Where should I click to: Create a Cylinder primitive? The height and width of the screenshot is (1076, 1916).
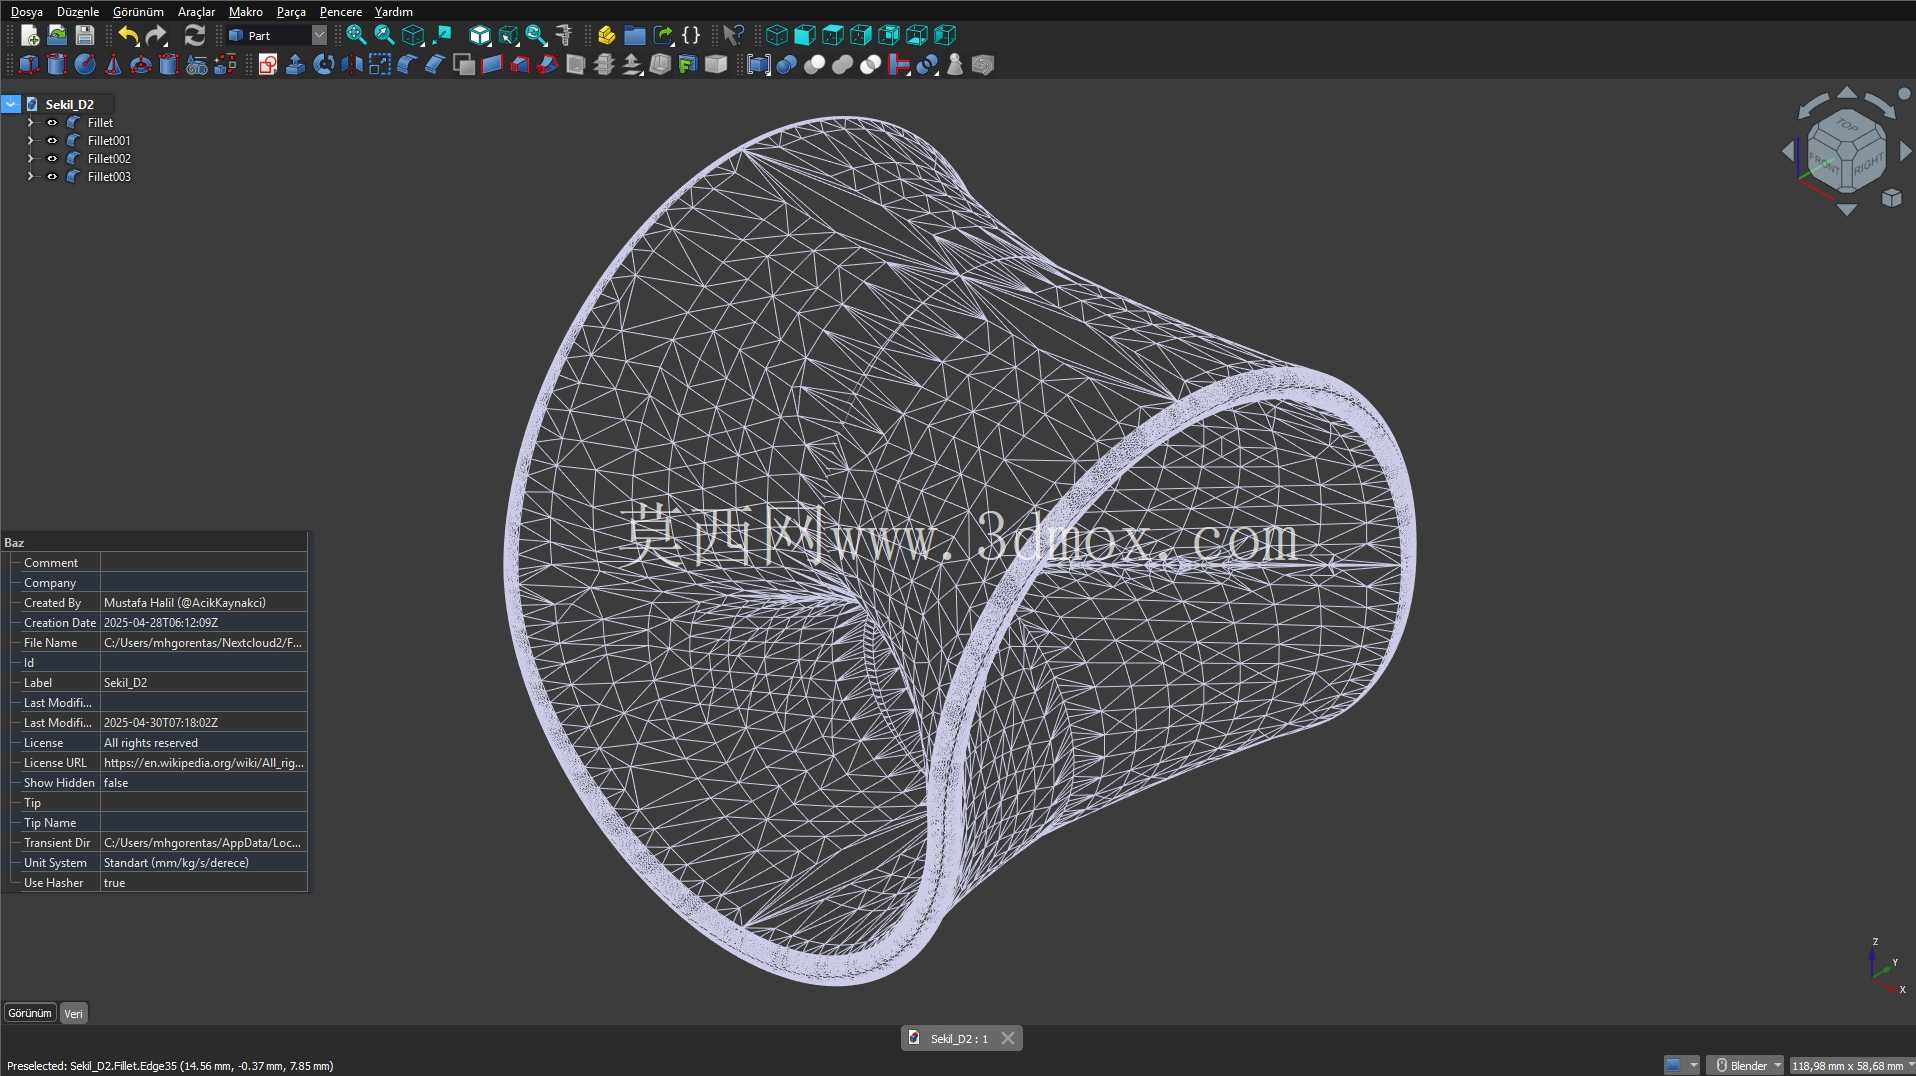click(57, 65)
